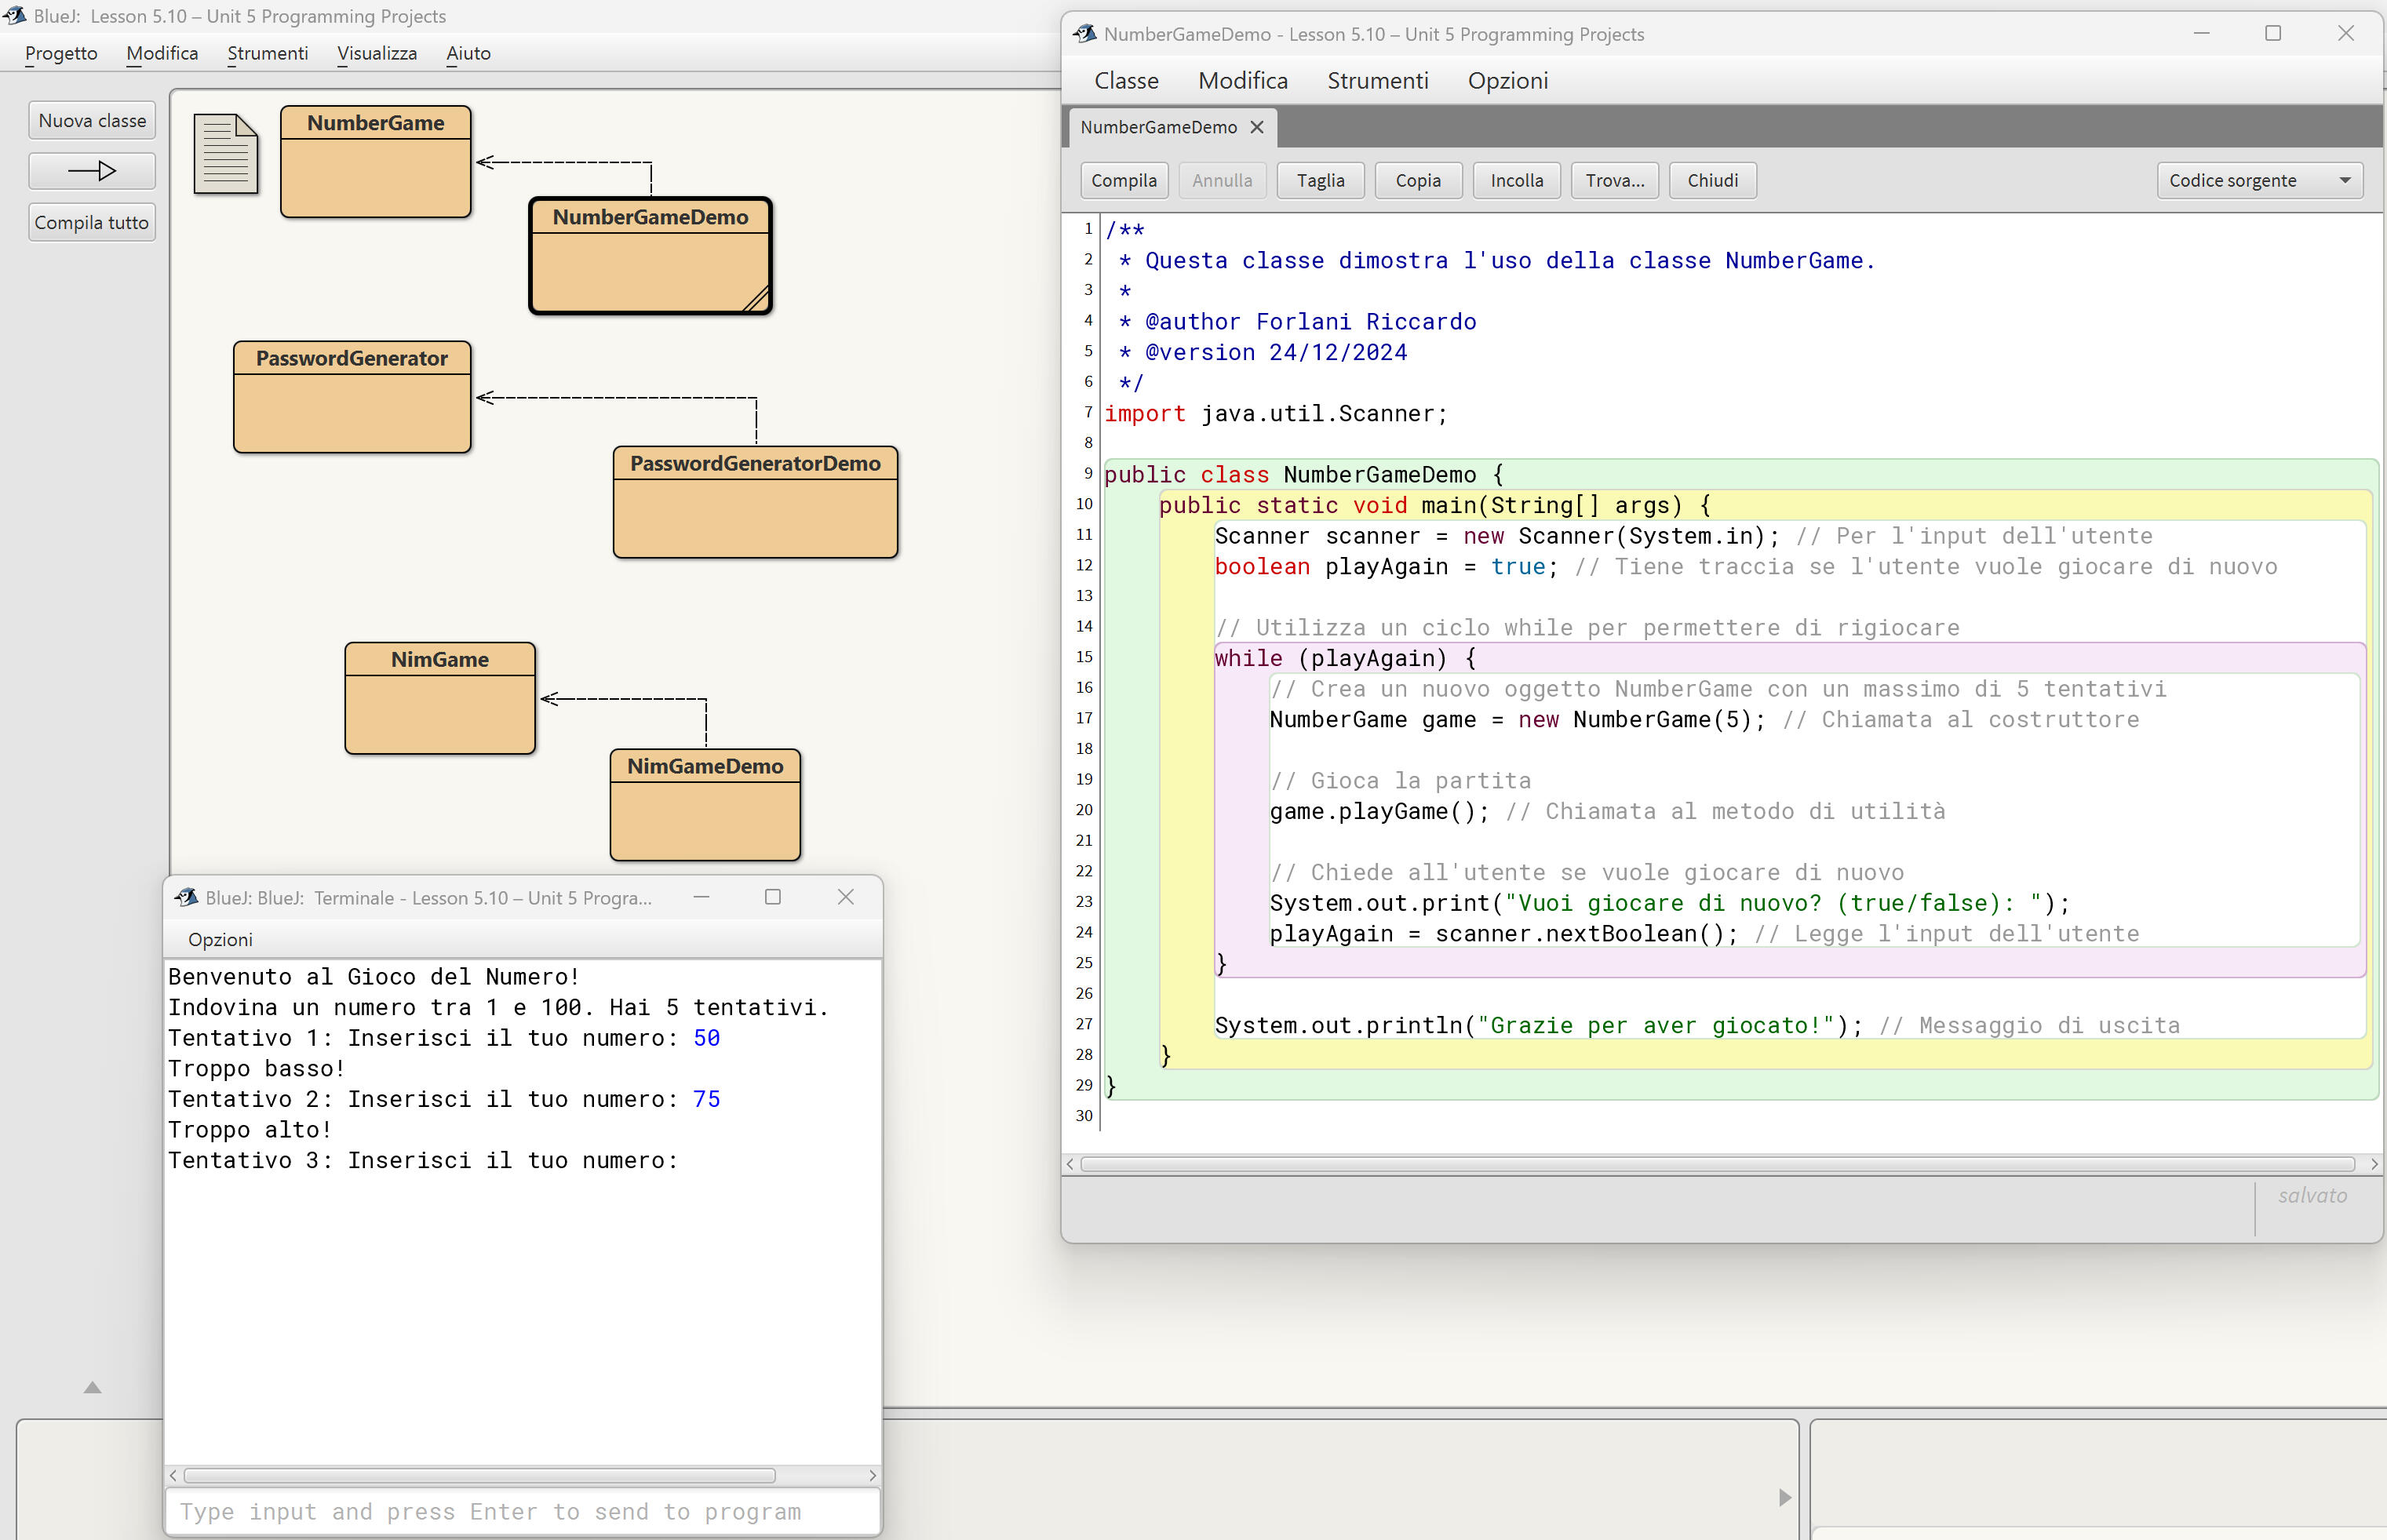Click the Nuova classe button

click(92, 120)
